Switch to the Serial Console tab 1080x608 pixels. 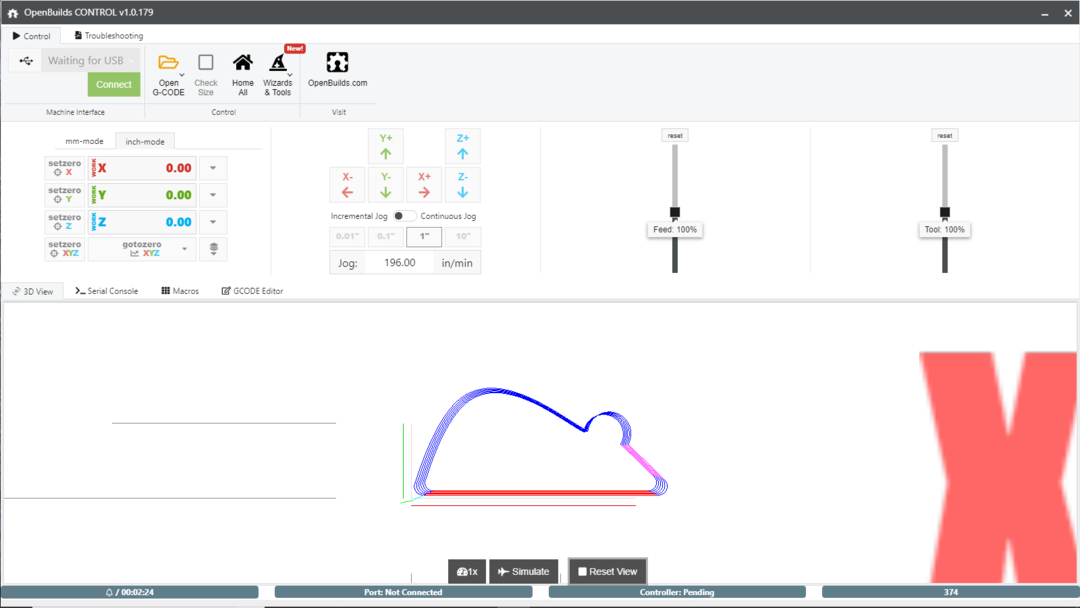click(107, 291)
